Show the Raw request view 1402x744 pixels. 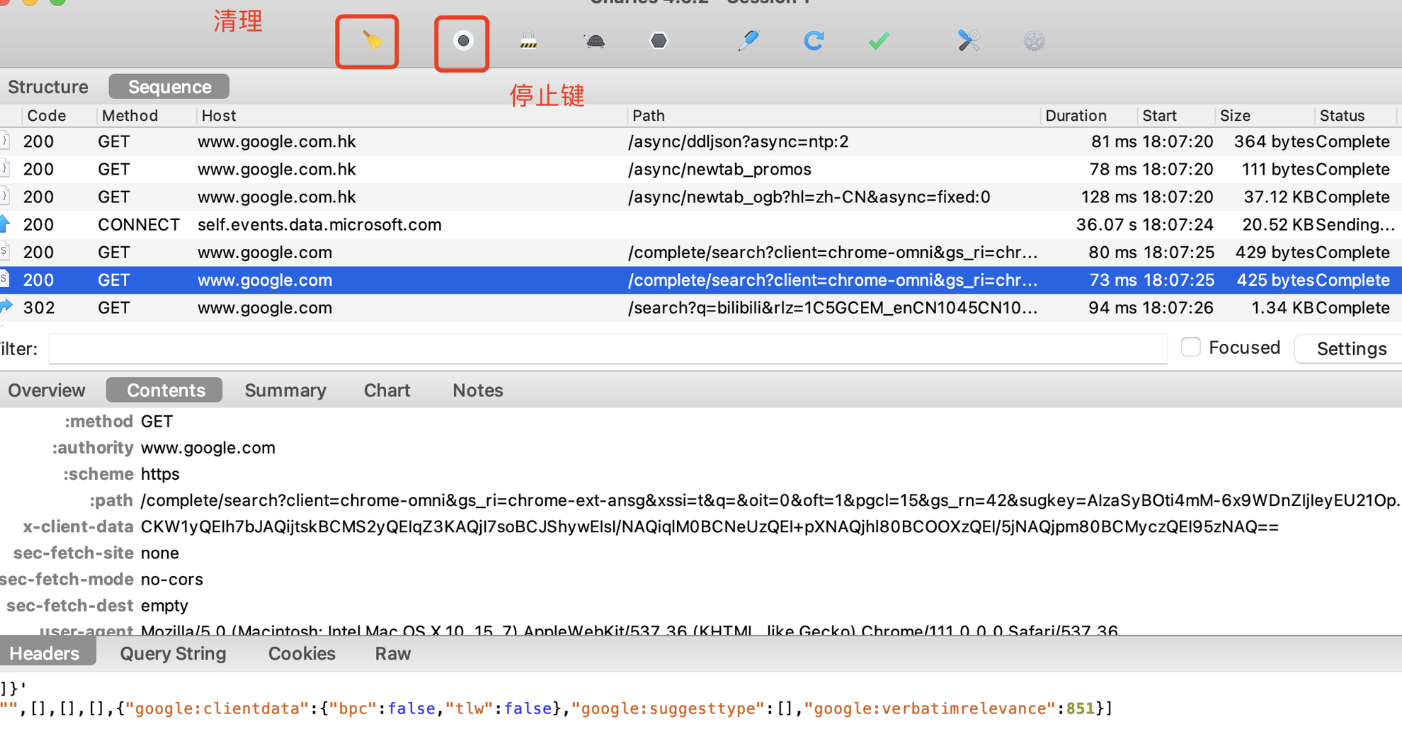[393, 654]
